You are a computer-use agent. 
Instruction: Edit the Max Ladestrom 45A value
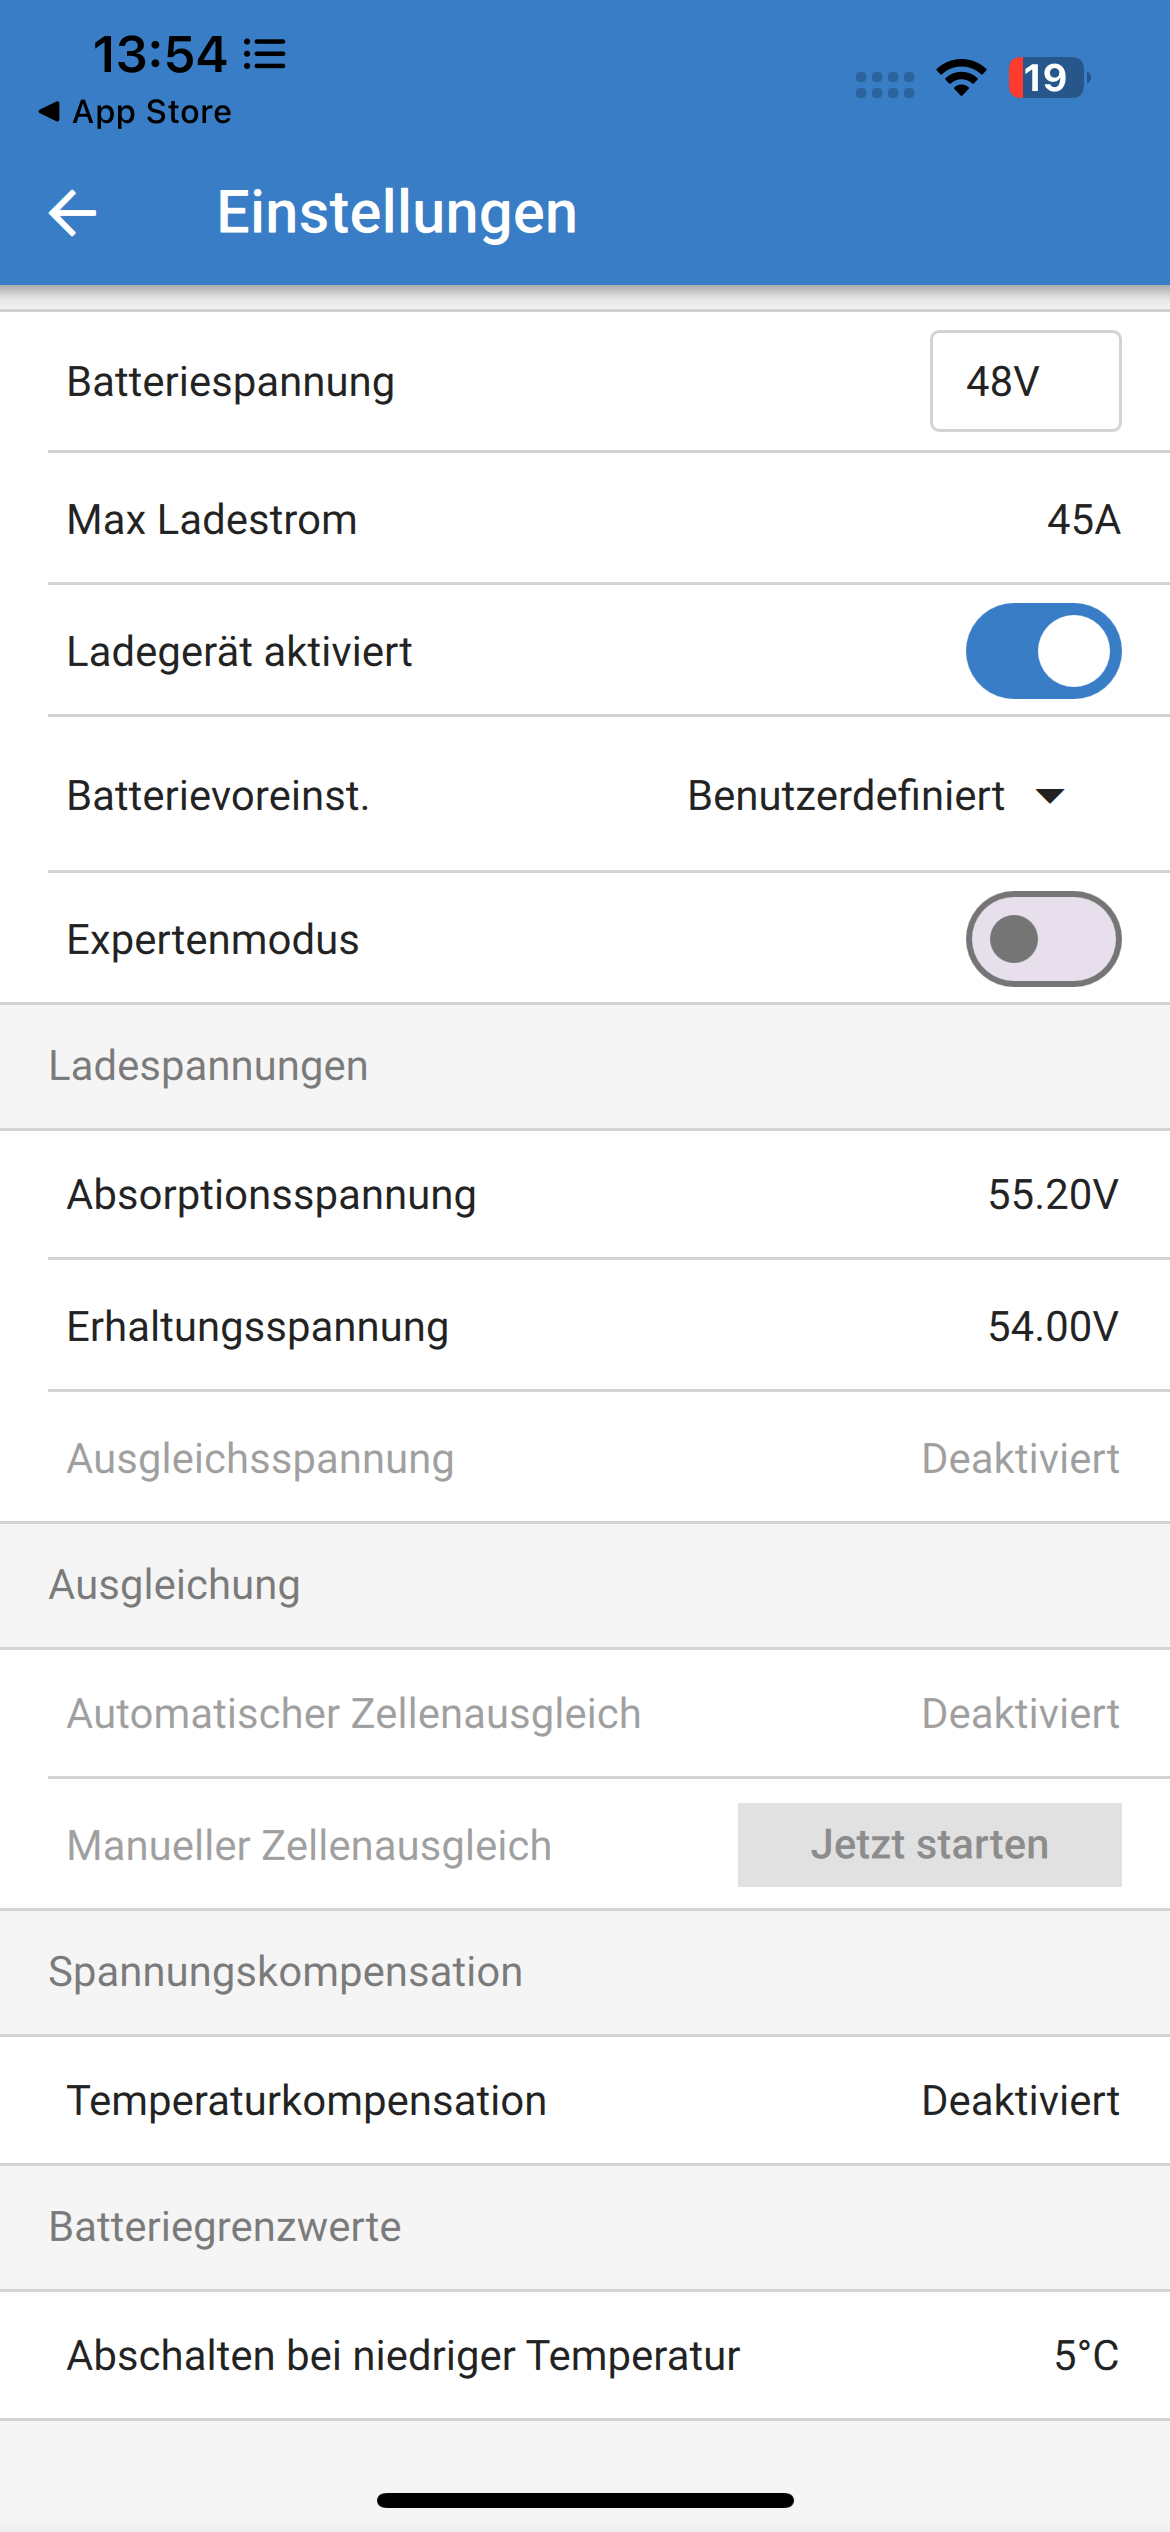coord(1083,519)
